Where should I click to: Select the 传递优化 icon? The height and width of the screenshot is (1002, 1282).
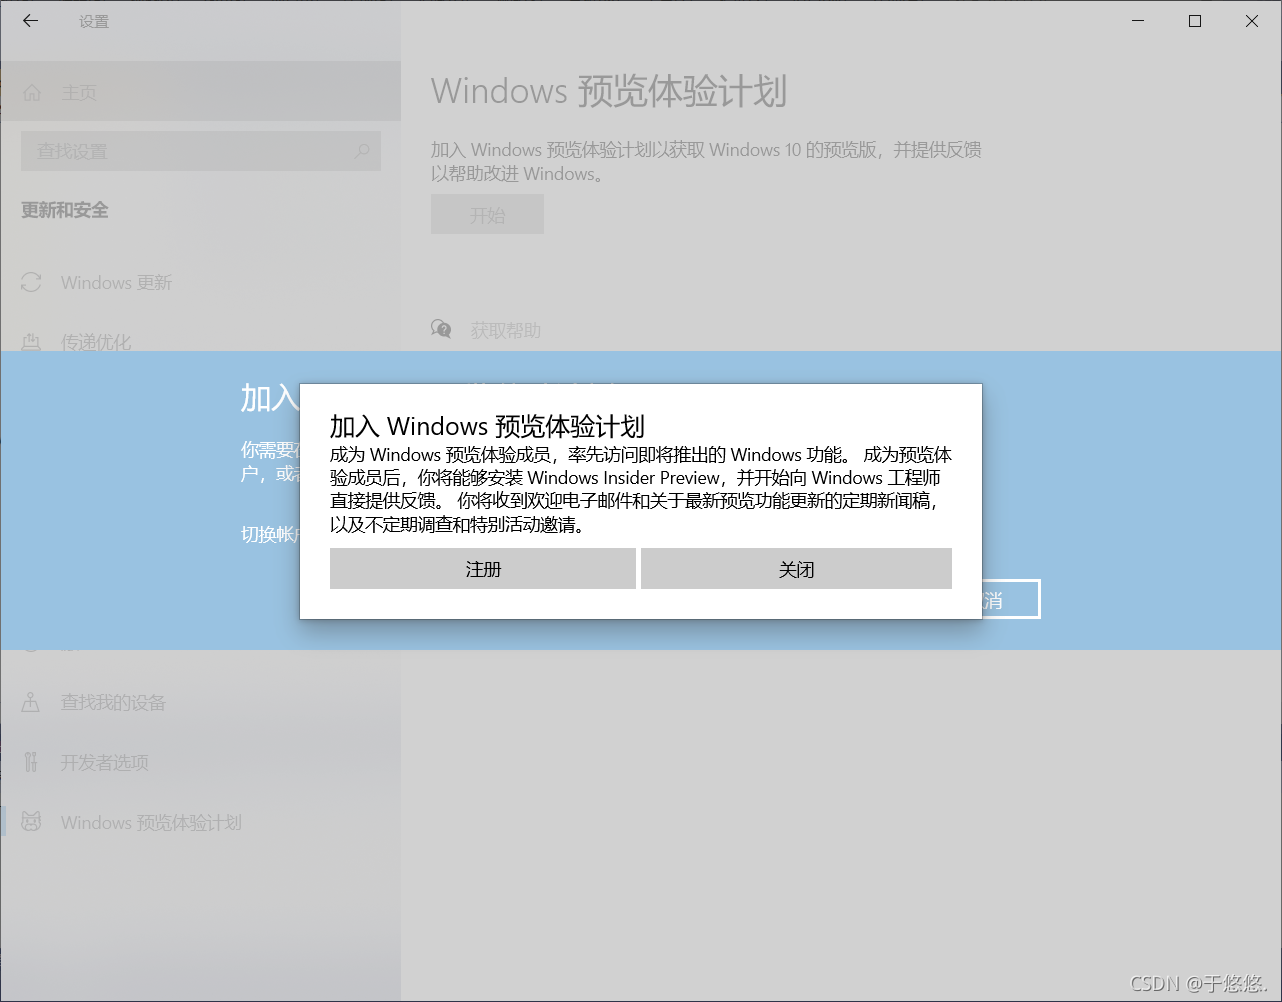pos(31,342)
